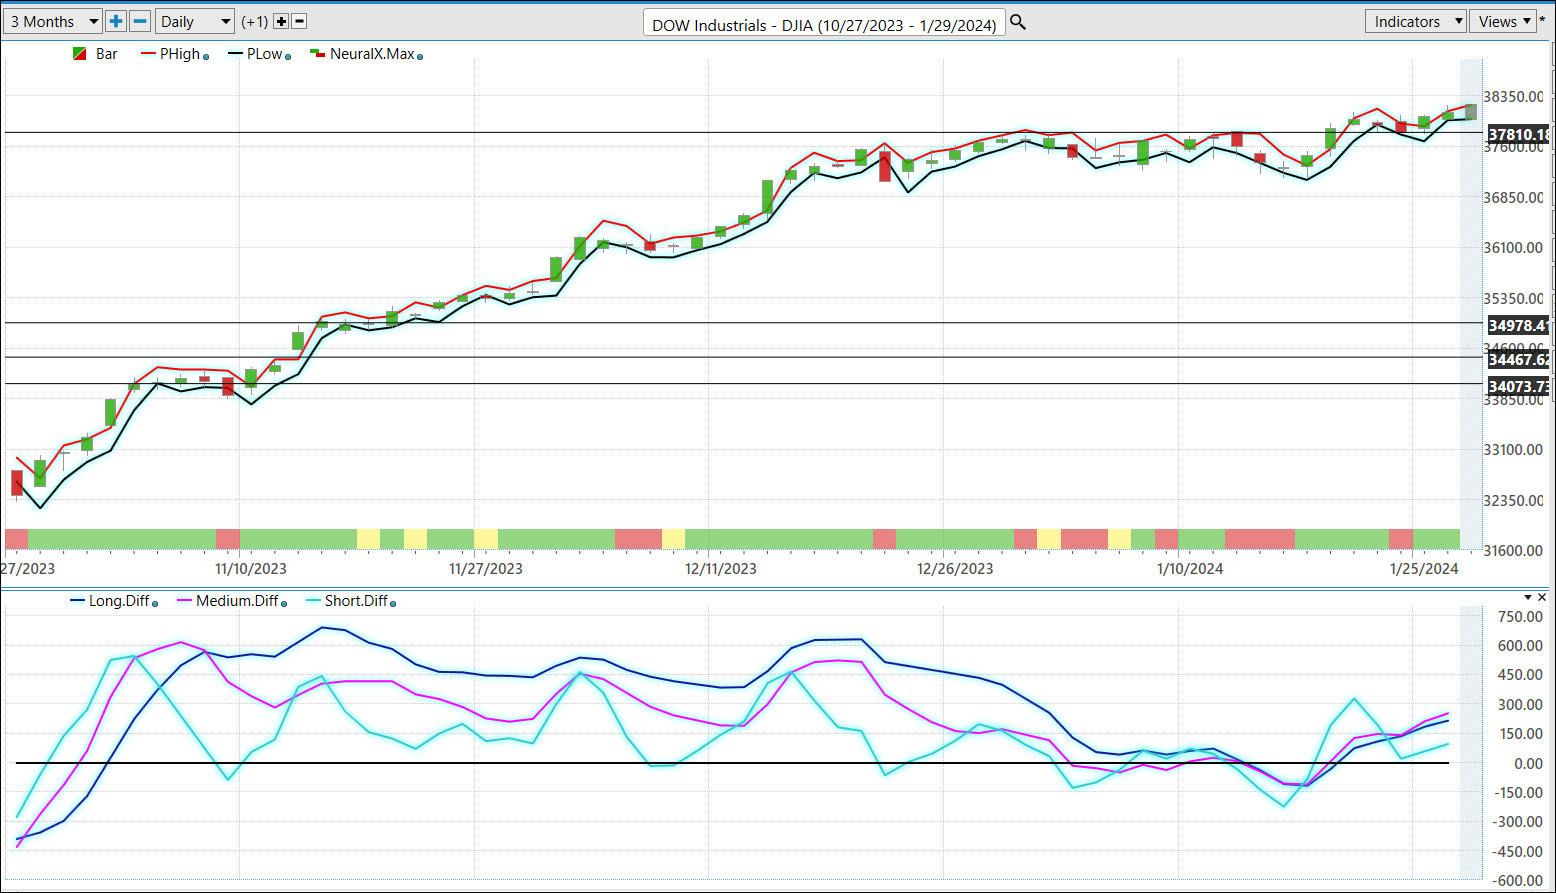Viewport: 1556px width, 893px height.
Task: Open the 3 Months time range dropdown
Action: [53, 21]
